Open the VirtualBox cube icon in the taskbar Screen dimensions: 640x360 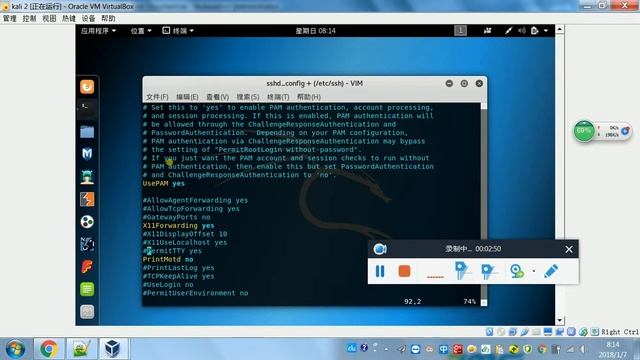pos(112,349)
